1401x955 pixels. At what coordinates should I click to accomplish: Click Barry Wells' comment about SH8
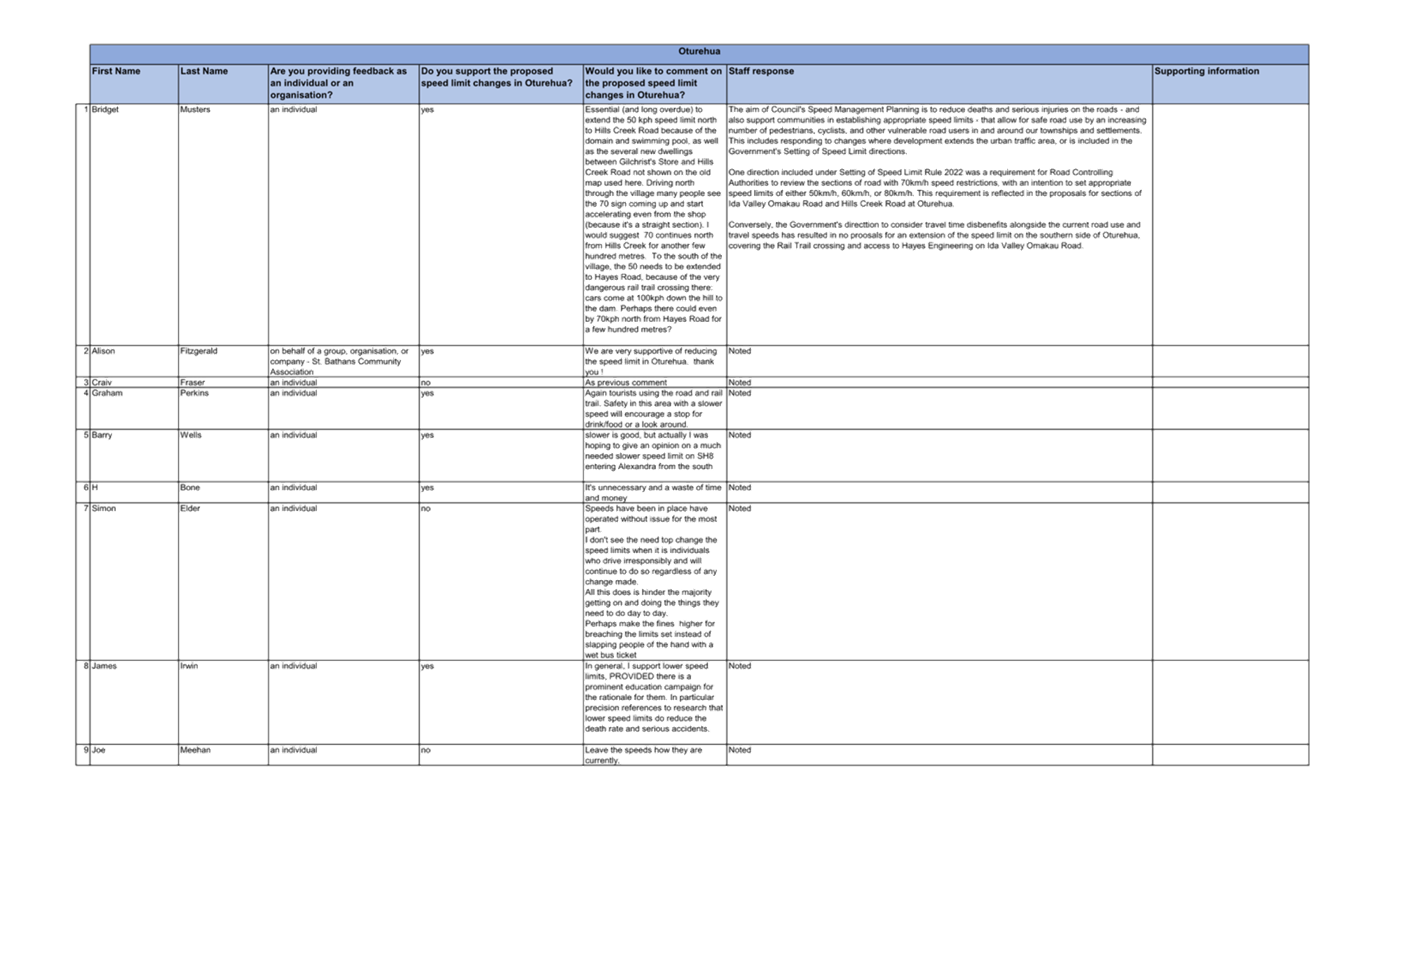(x=651, y=451)
